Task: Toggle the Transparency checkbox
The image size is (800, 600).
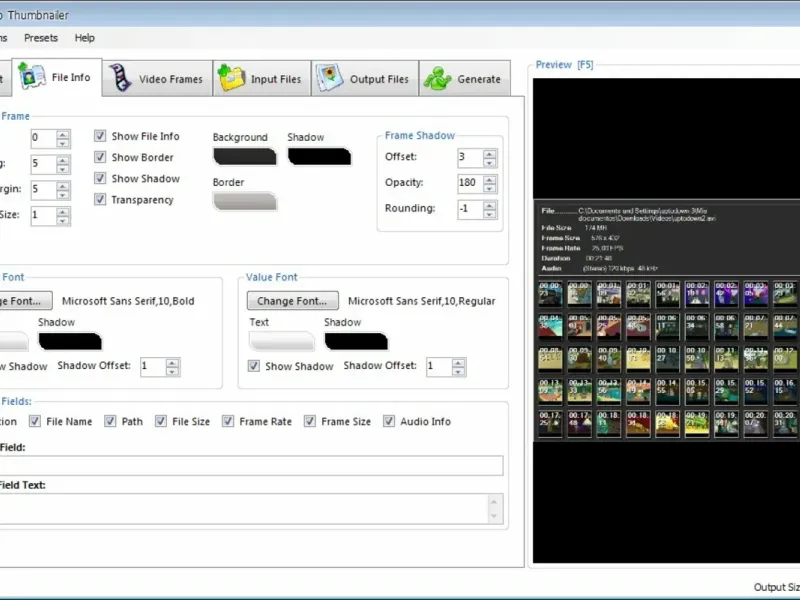Action: pos(100,199)
